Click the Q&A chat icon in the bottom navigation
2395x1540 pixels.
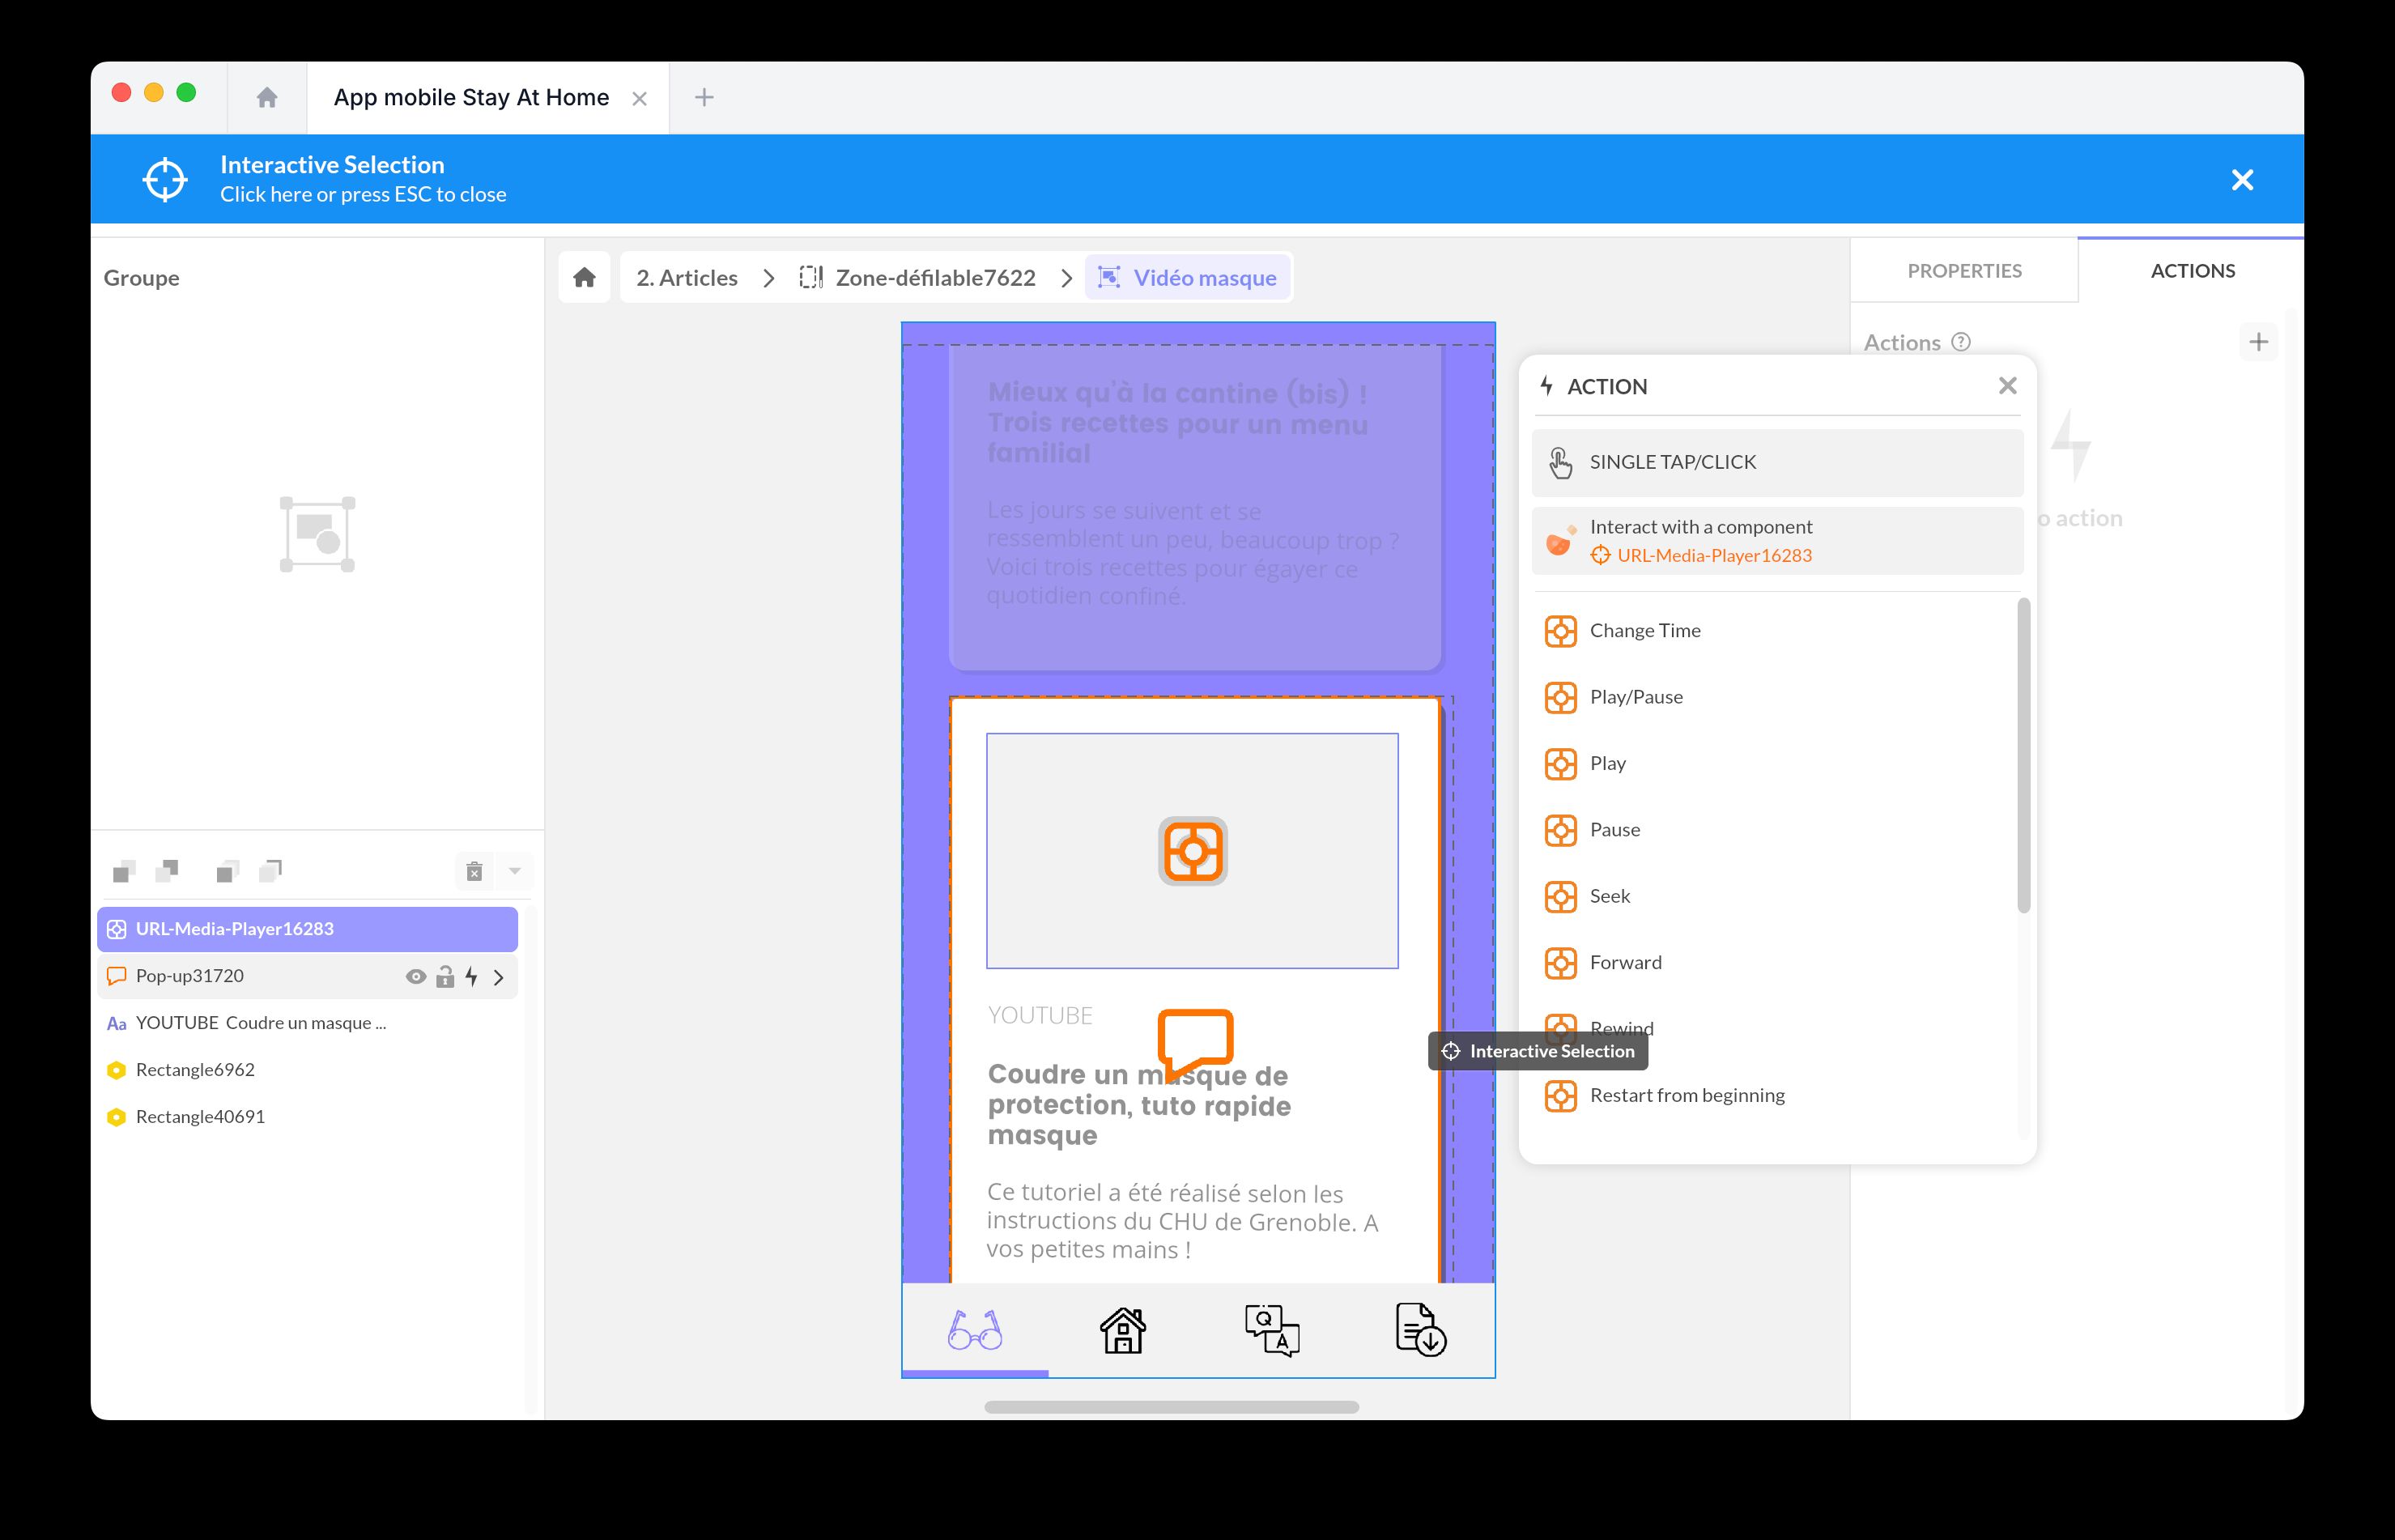pos(1272,1330)
